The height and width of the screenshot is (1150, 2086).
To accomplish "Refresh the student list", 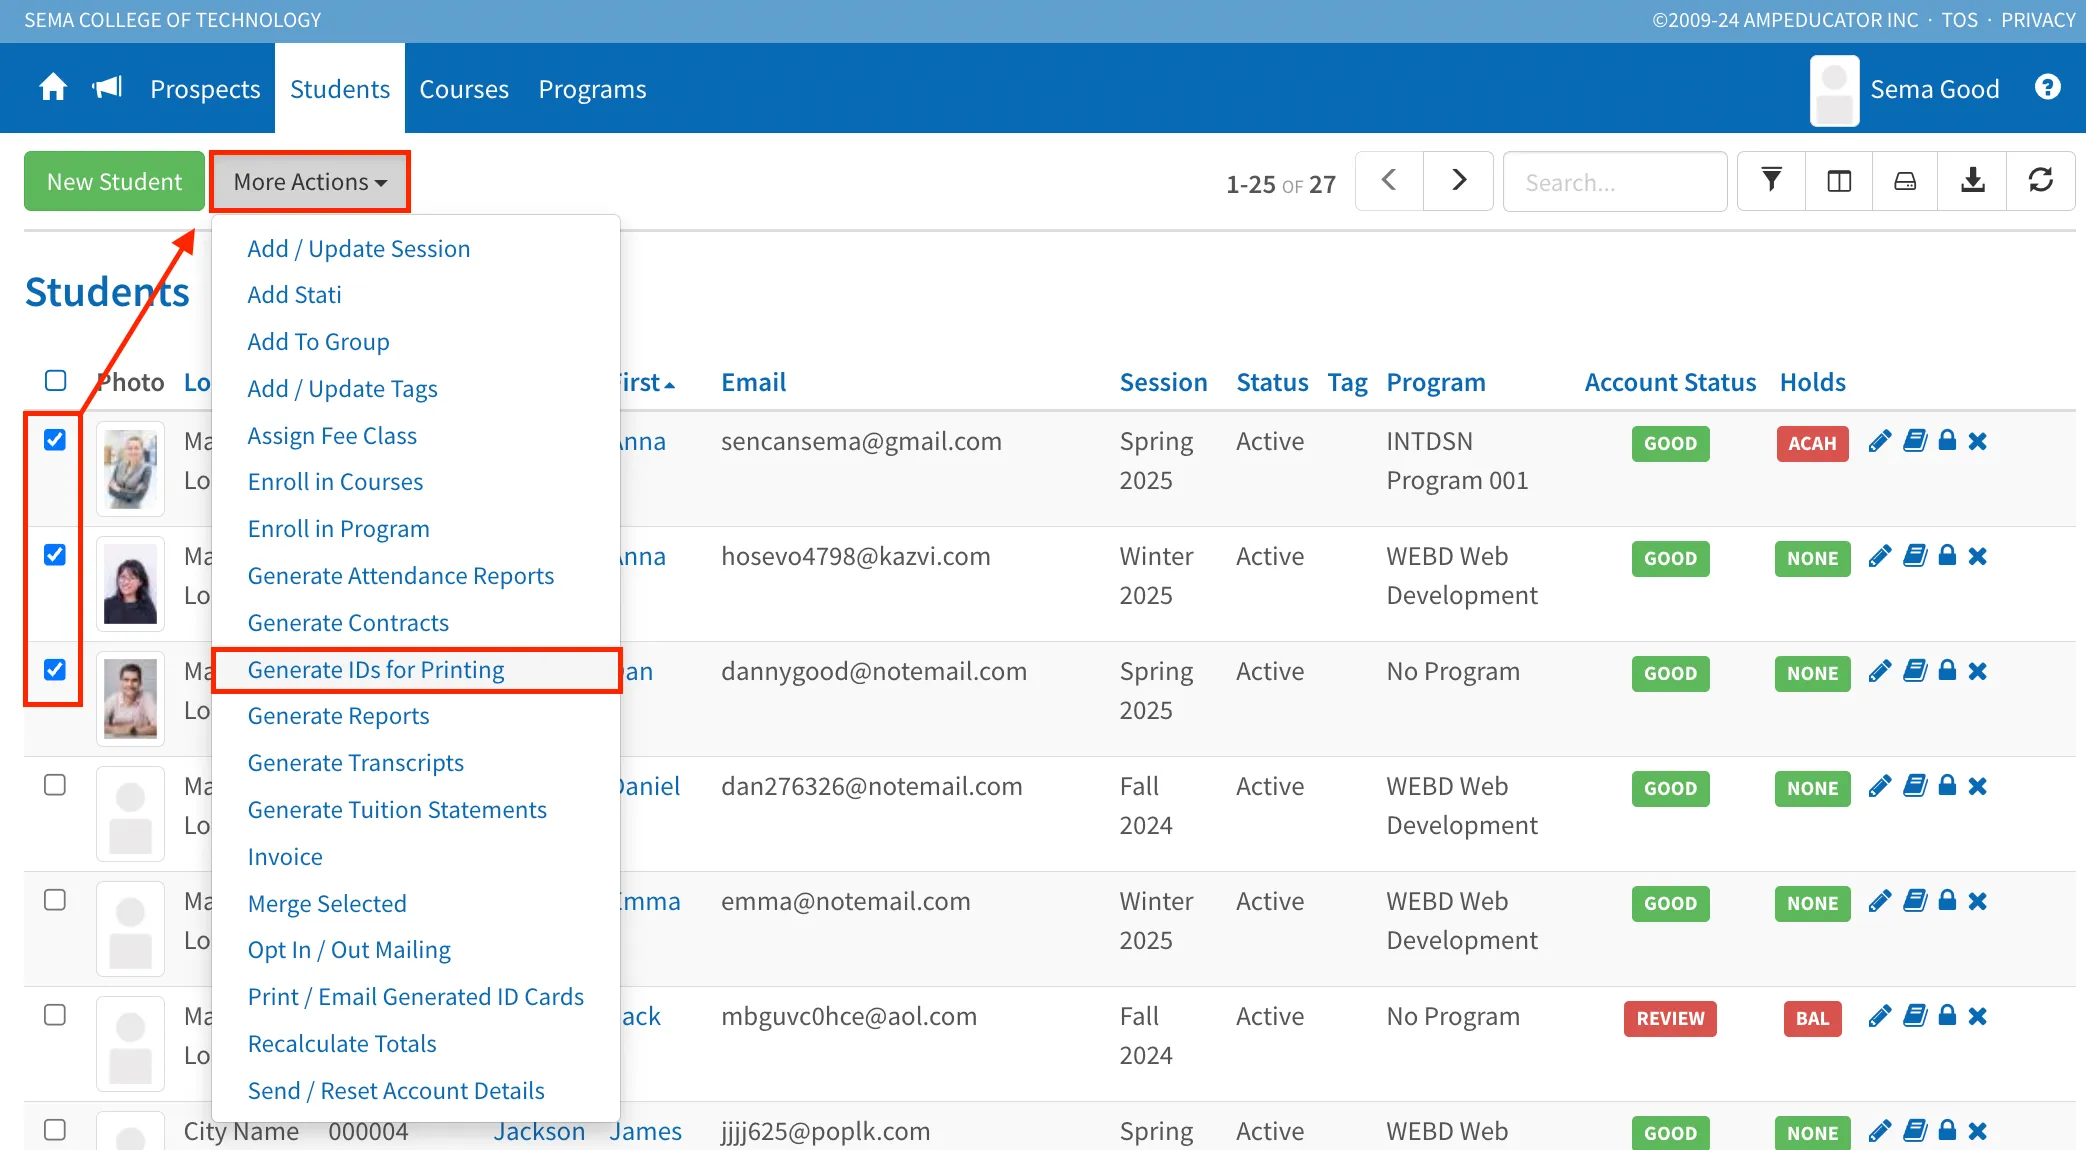I will [x=2040, y=181].
